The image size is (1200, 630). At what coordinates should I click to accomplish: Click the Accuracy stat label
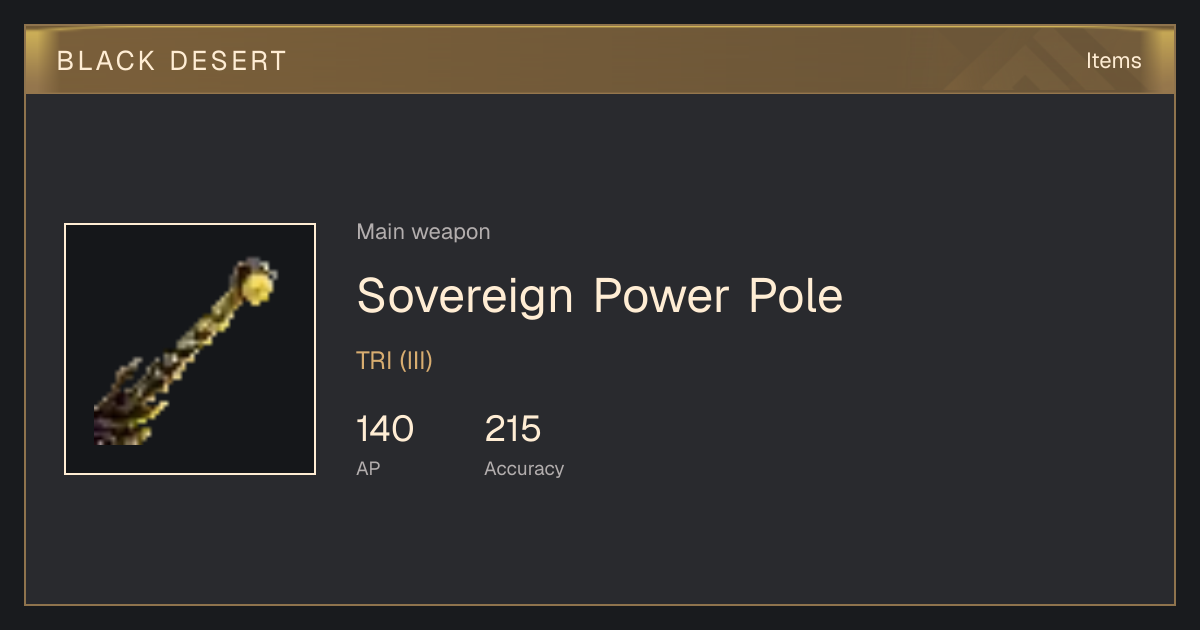pos(524,469)
